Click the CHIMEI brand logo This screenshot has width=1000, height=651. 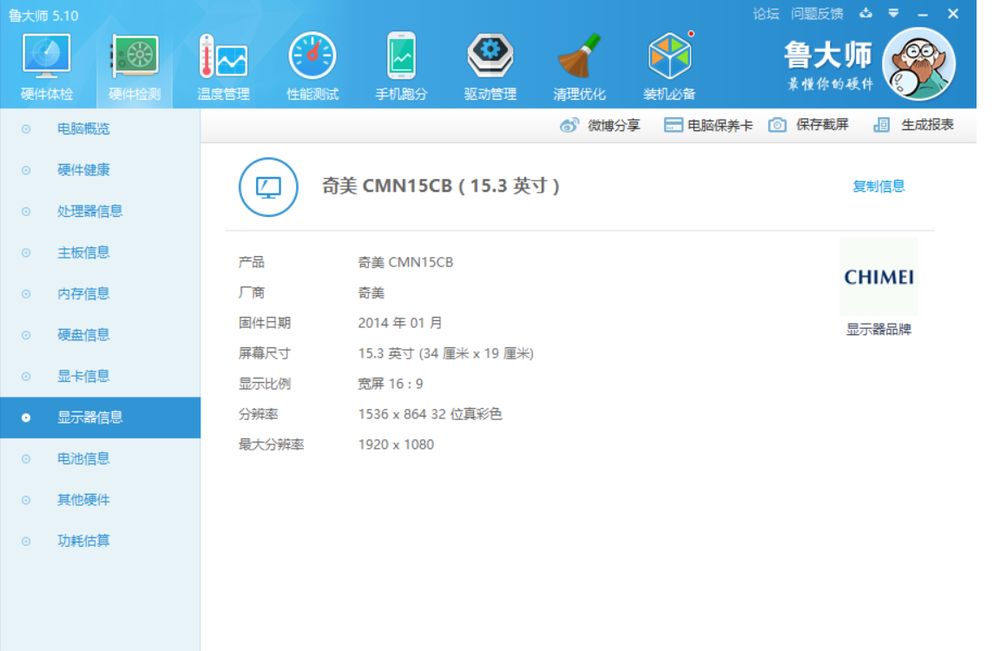click(x=879, y=277)
